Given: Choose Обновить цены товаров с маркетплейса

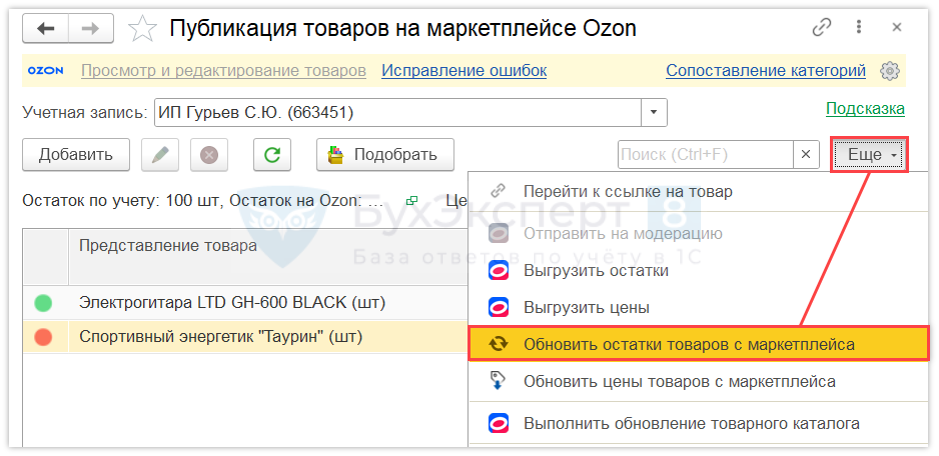Looking at the screenshot, I should (x=698, y=381).
